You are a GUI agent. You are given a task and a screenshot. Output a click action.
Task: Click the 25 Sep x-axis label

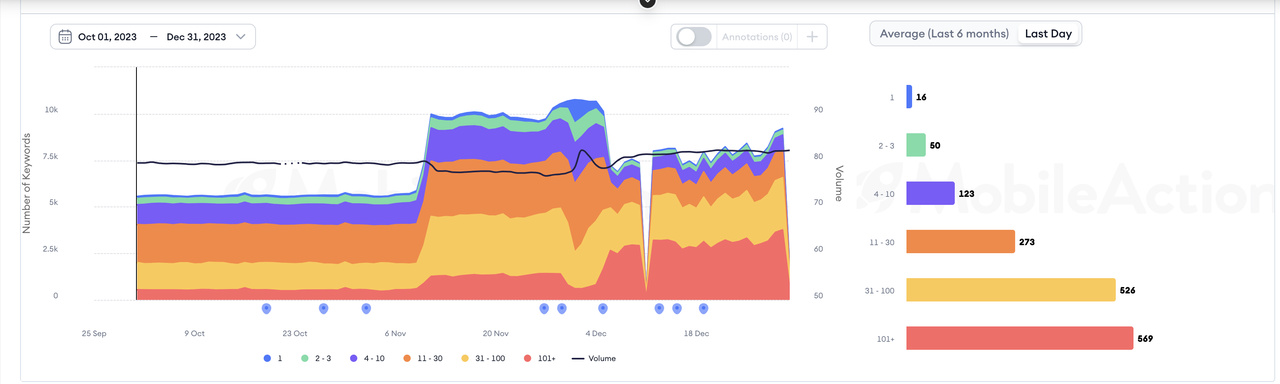click(x=94, y=333)
